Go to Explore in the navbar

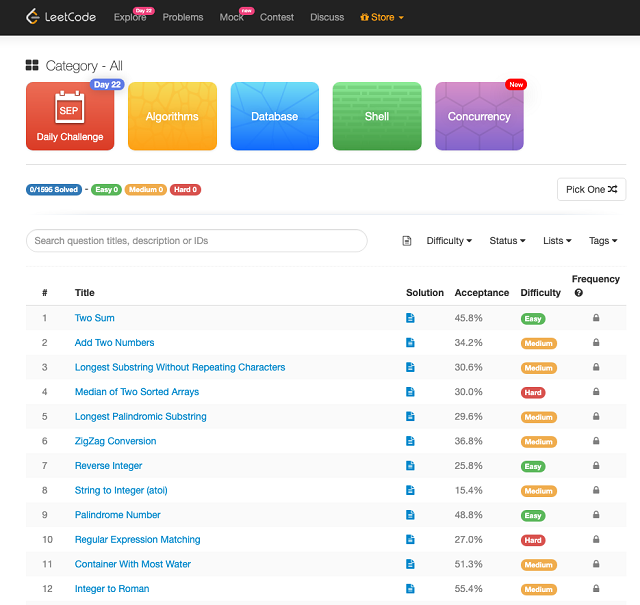[130, 17]
